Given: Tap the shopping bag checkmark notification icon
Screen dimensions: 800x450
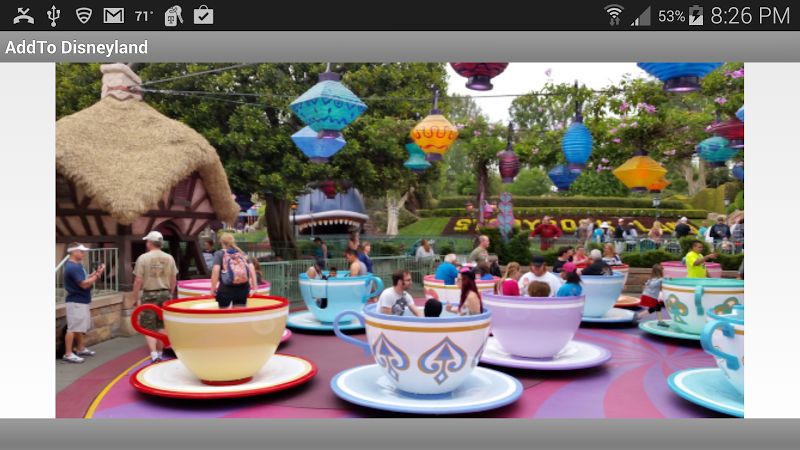Looking at the screenshot, I should (x=204, y=15).
